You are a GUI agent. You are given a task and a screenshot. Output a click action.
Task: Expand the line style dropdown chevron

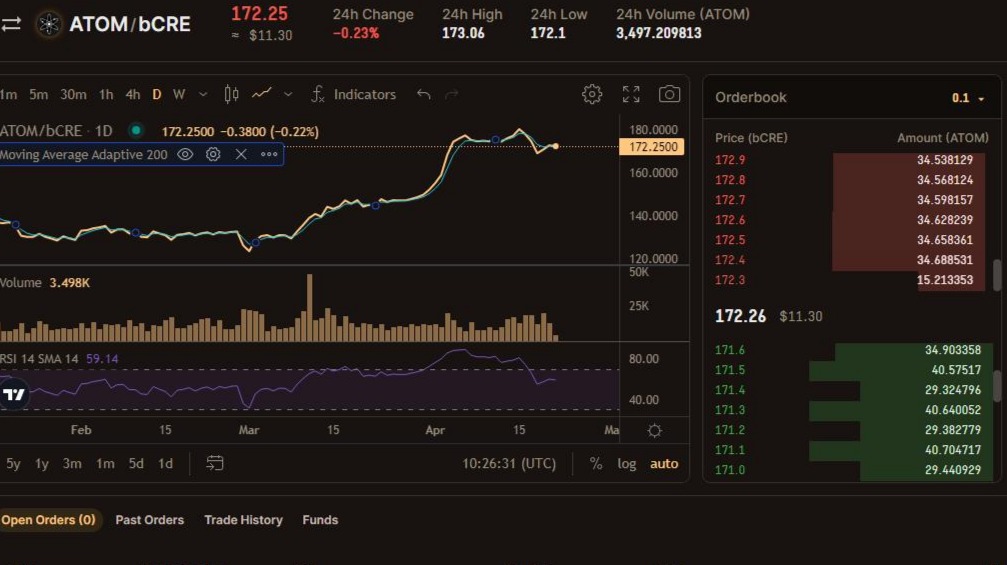pos(288,94)
